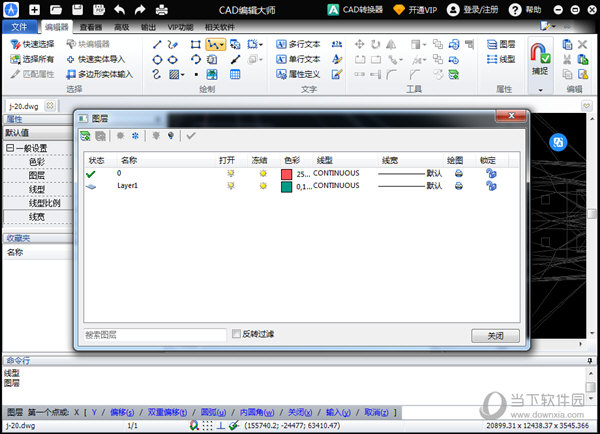Viewport: 600px width, 434px height.
Task: Print with the printer icon
Action: 161,10
